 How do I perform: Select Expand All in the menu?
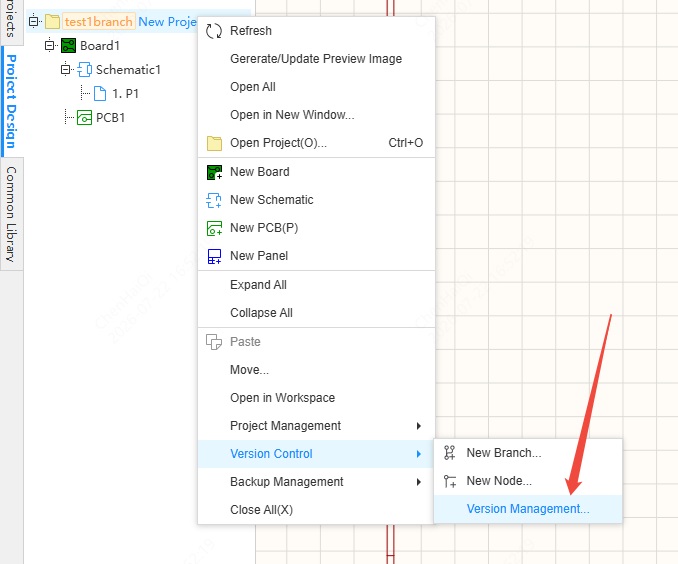[316, 285]
